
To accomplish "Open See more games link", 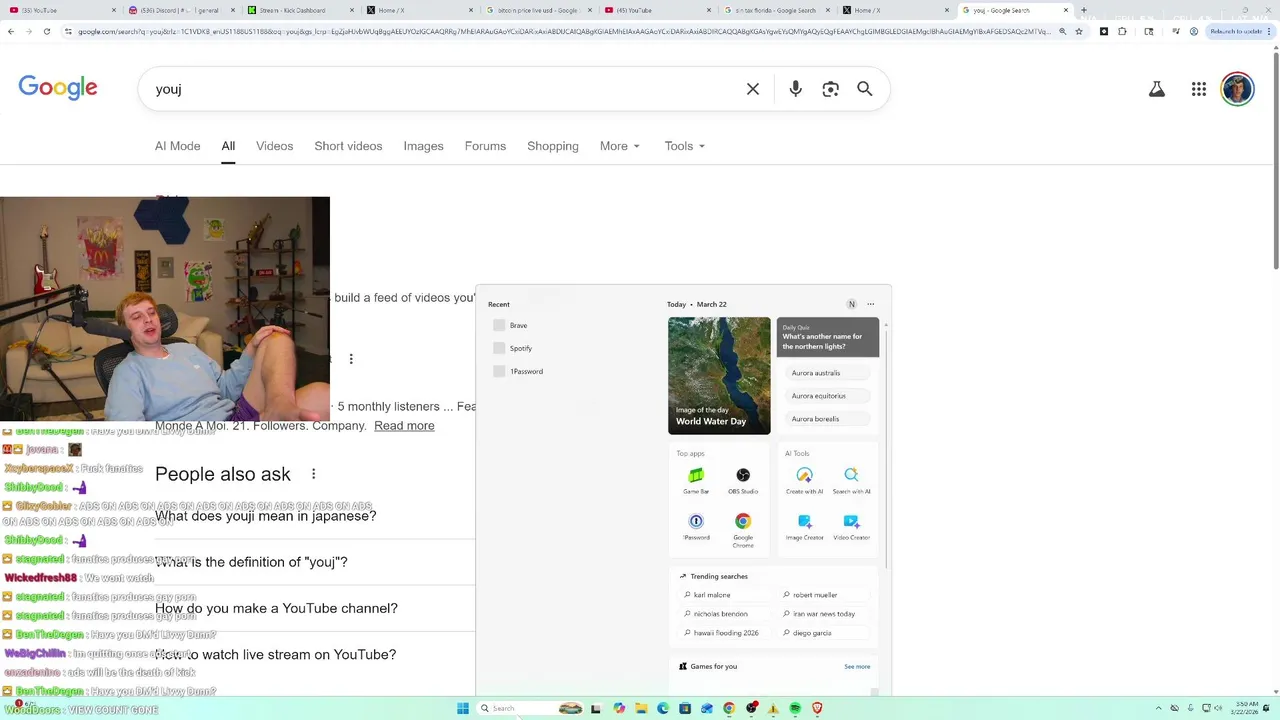I will click(x=857, y=666).
